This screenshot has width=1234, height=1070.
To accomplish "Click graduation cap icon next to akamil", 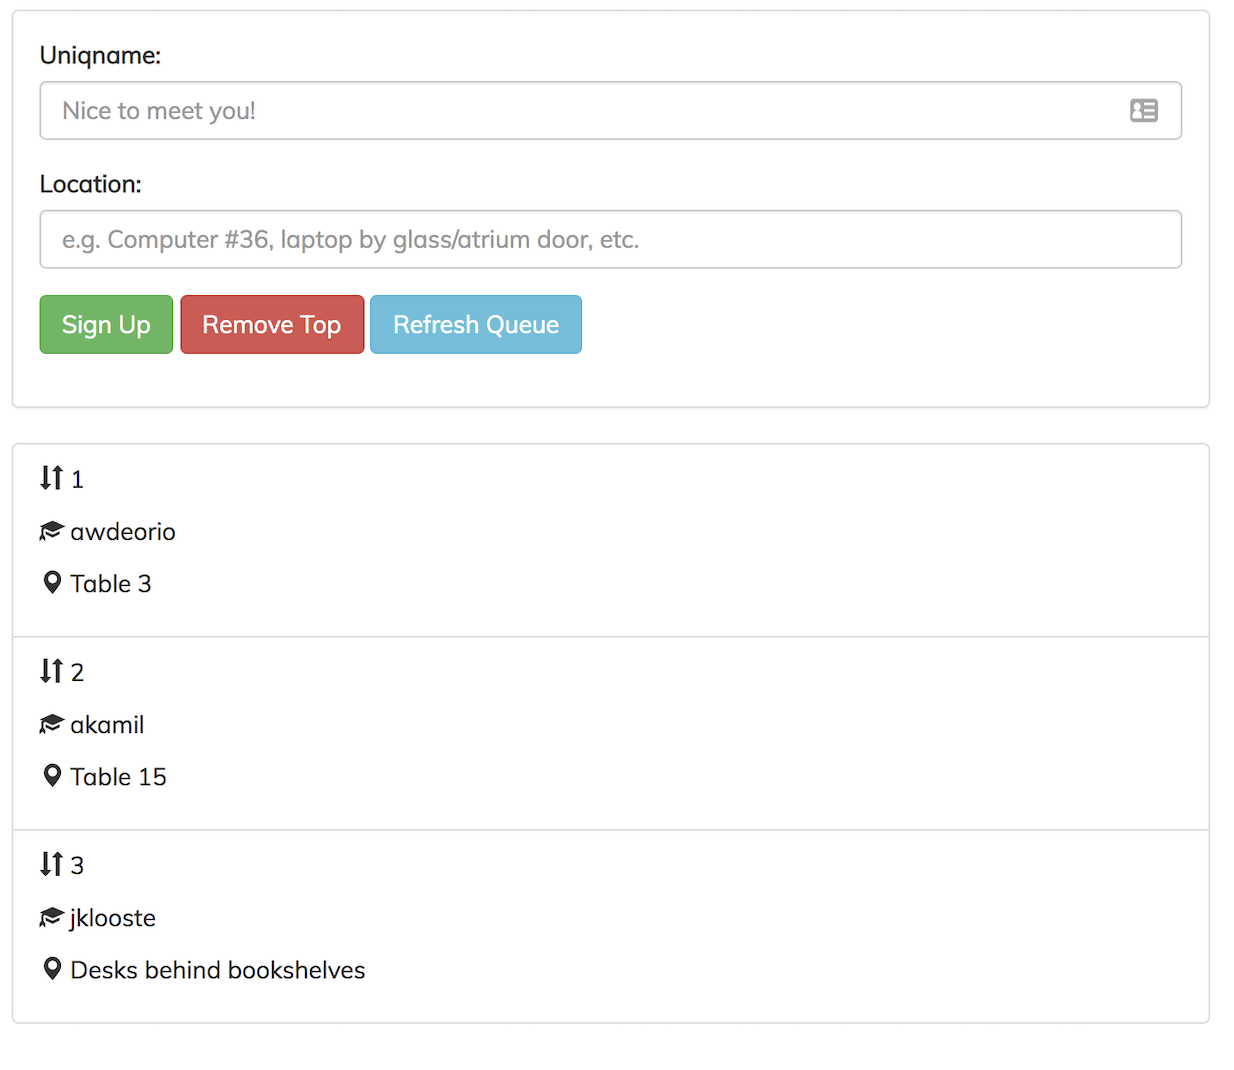I will (x=51, y=724).
